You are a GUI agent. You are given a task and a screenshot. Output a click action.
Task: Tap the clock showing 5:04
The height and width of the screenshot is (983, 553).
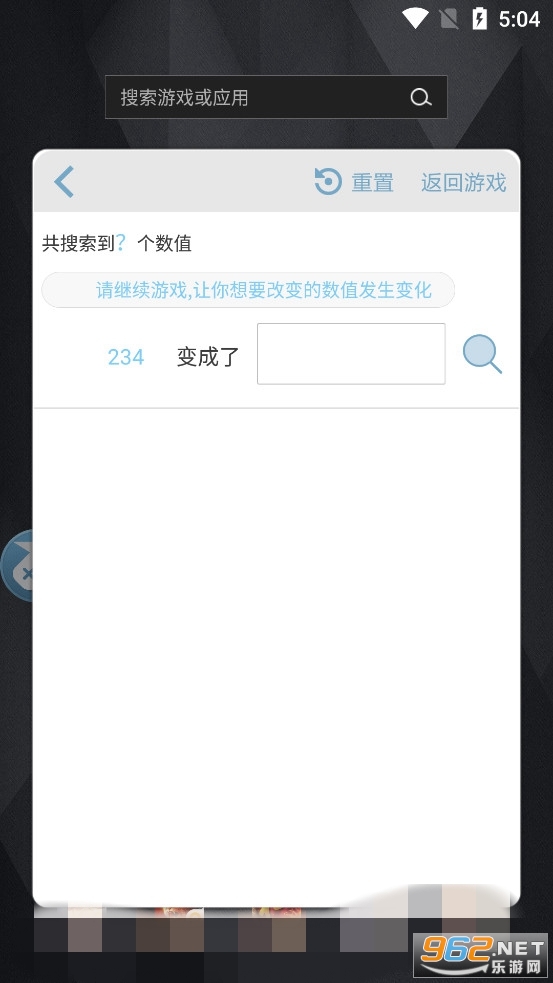[x=519, y=19]
